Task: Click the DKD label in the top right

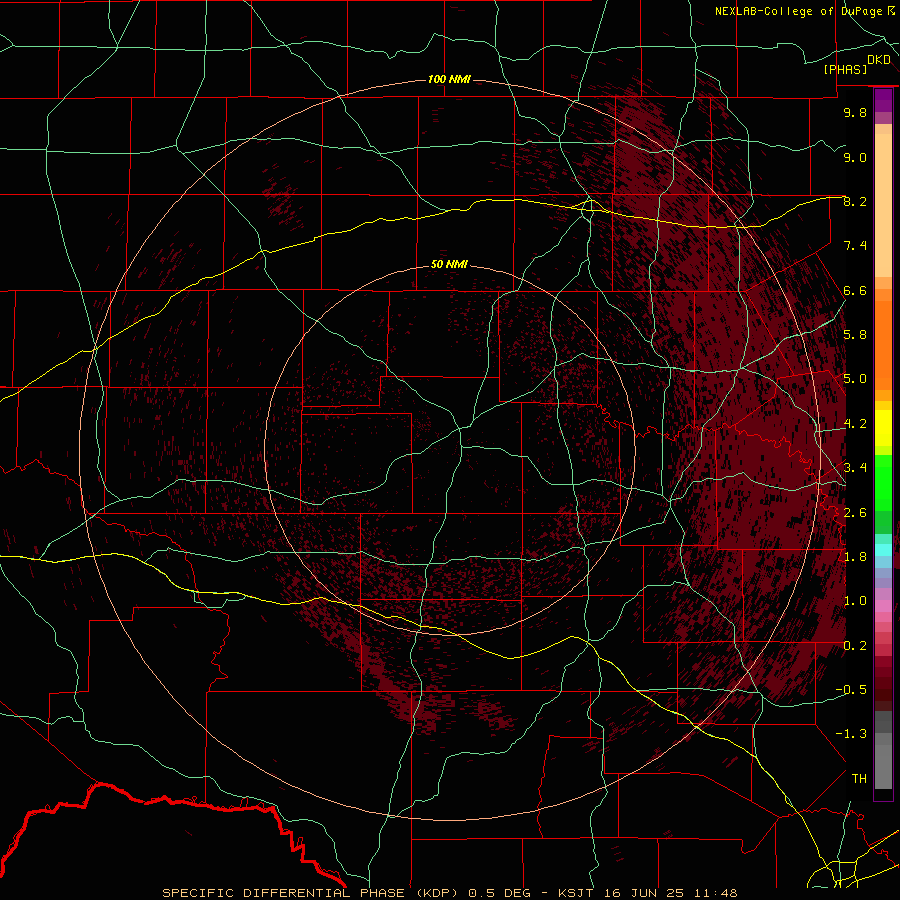Action: point(879,60)
